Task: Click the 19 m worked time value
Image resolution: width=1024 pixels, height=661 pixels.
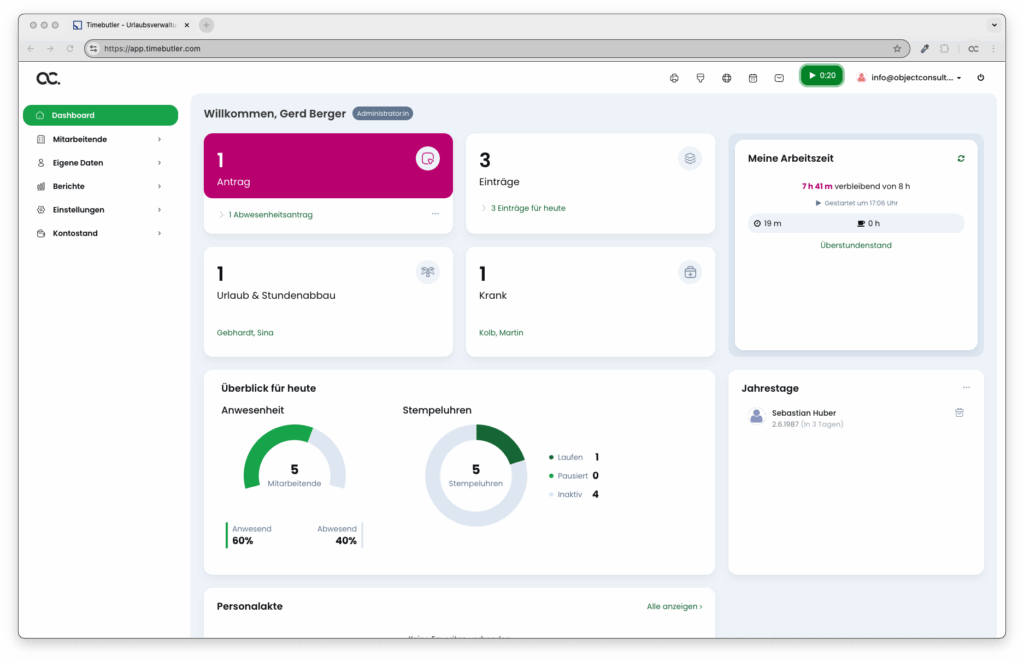Action: tap(767, 223)
